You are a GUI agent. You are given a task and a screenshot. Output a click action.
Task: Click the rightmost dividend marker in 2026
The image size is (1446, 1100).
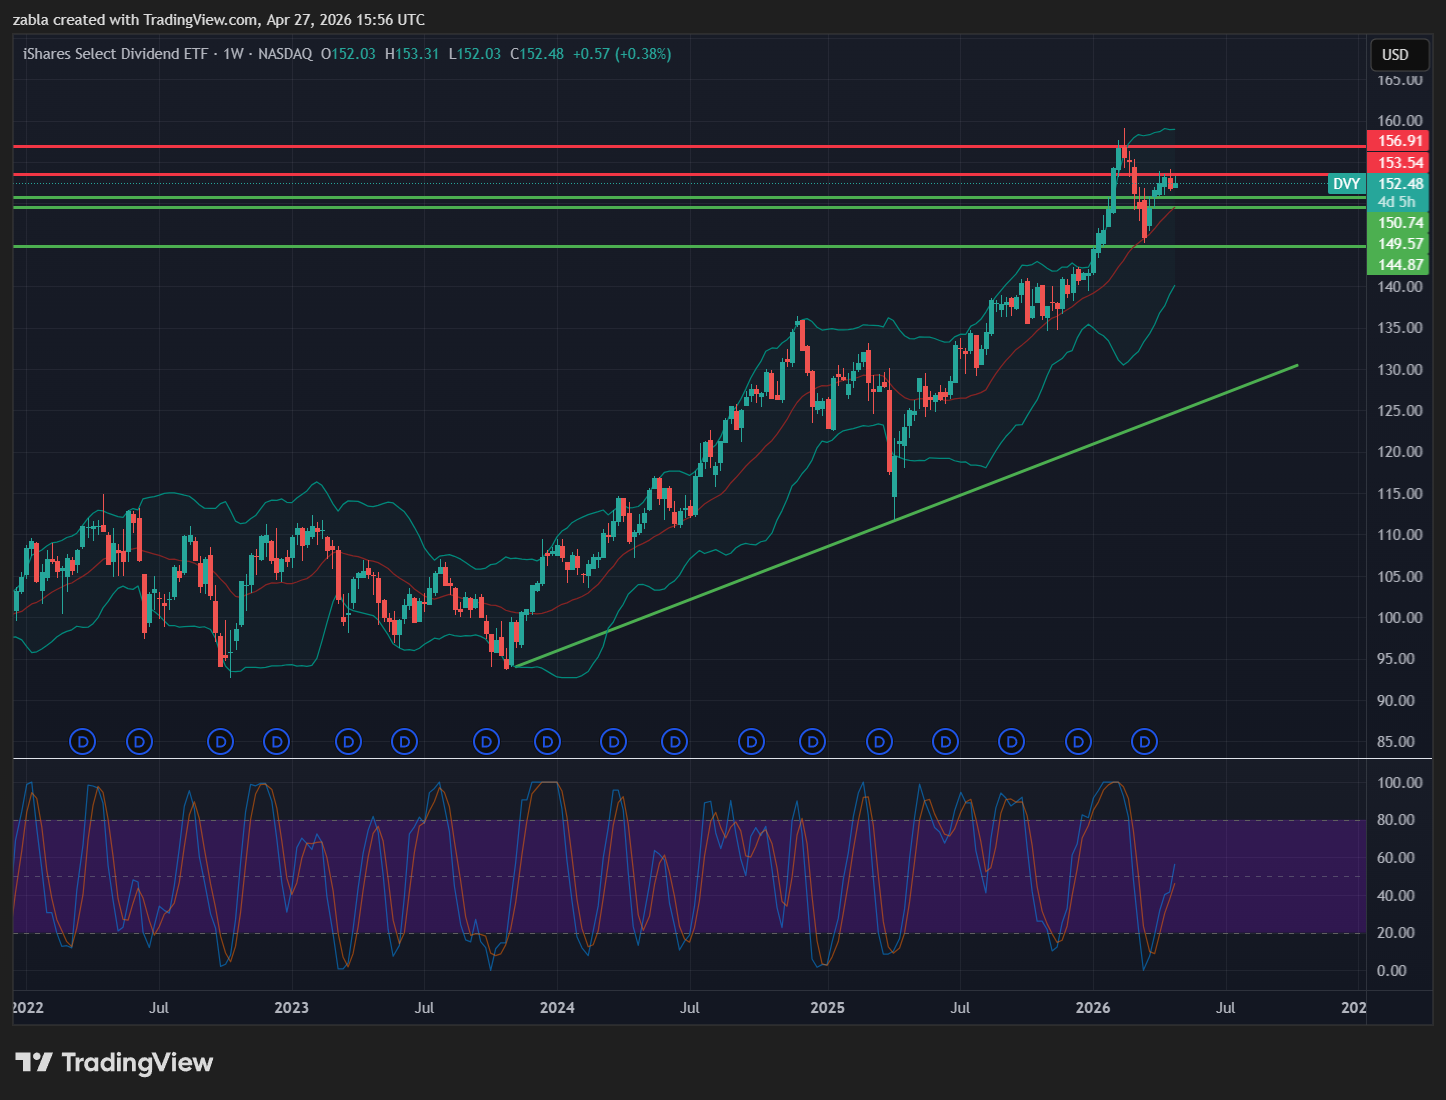point(1144,742)
